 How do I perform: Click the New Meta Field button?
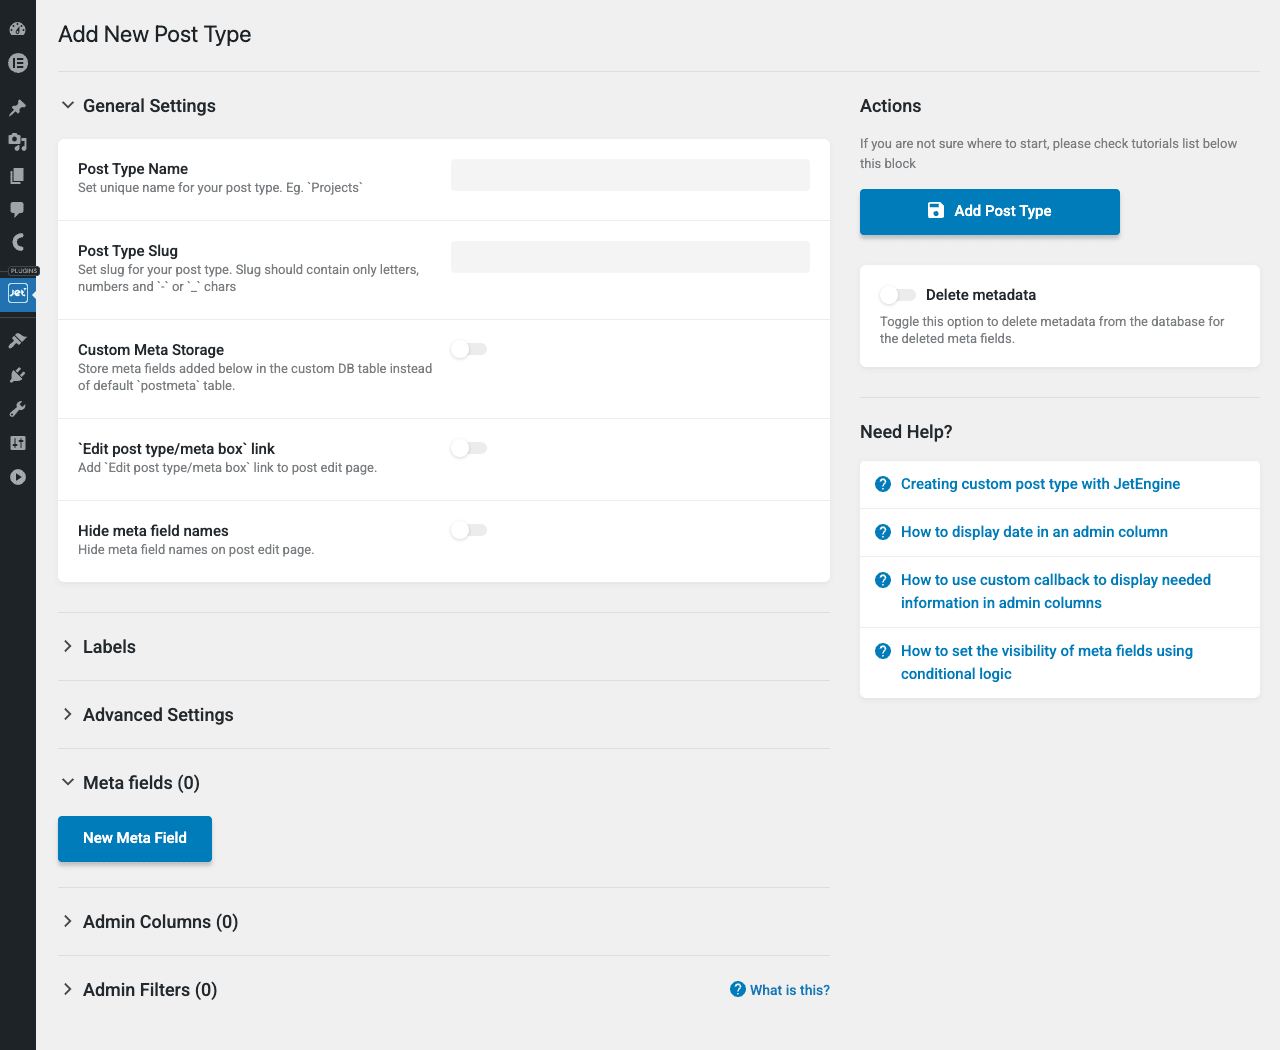pyautogui.click(x=135, y=839)
